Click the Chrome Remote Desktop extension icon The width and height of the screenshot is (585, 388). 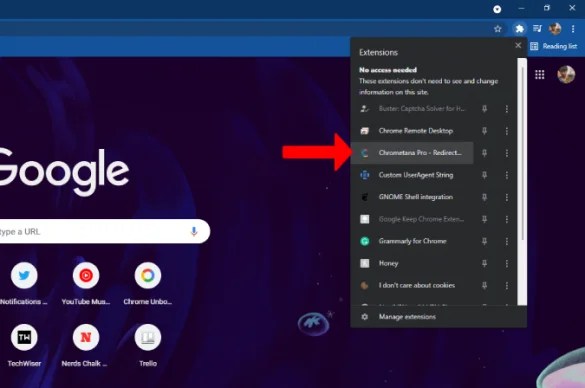(x=365, y=131)
